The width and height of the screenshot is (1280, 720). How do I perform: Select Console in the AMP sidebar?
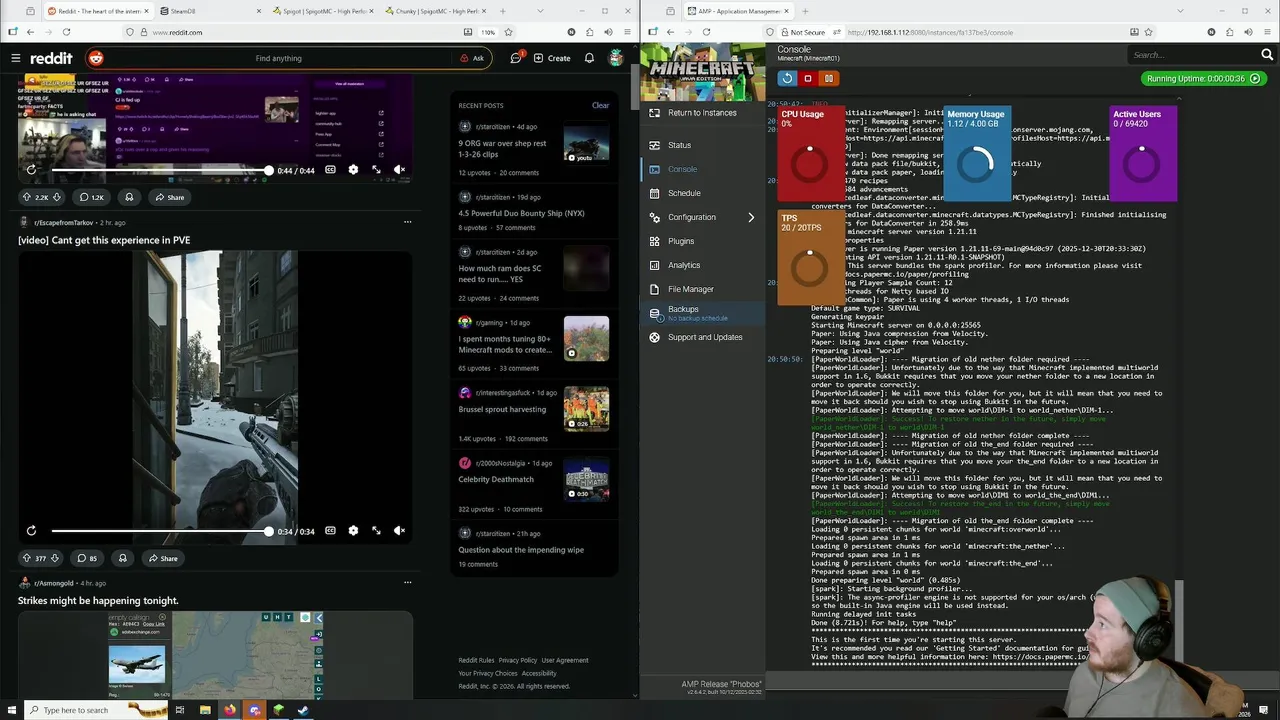click(702, 169)
